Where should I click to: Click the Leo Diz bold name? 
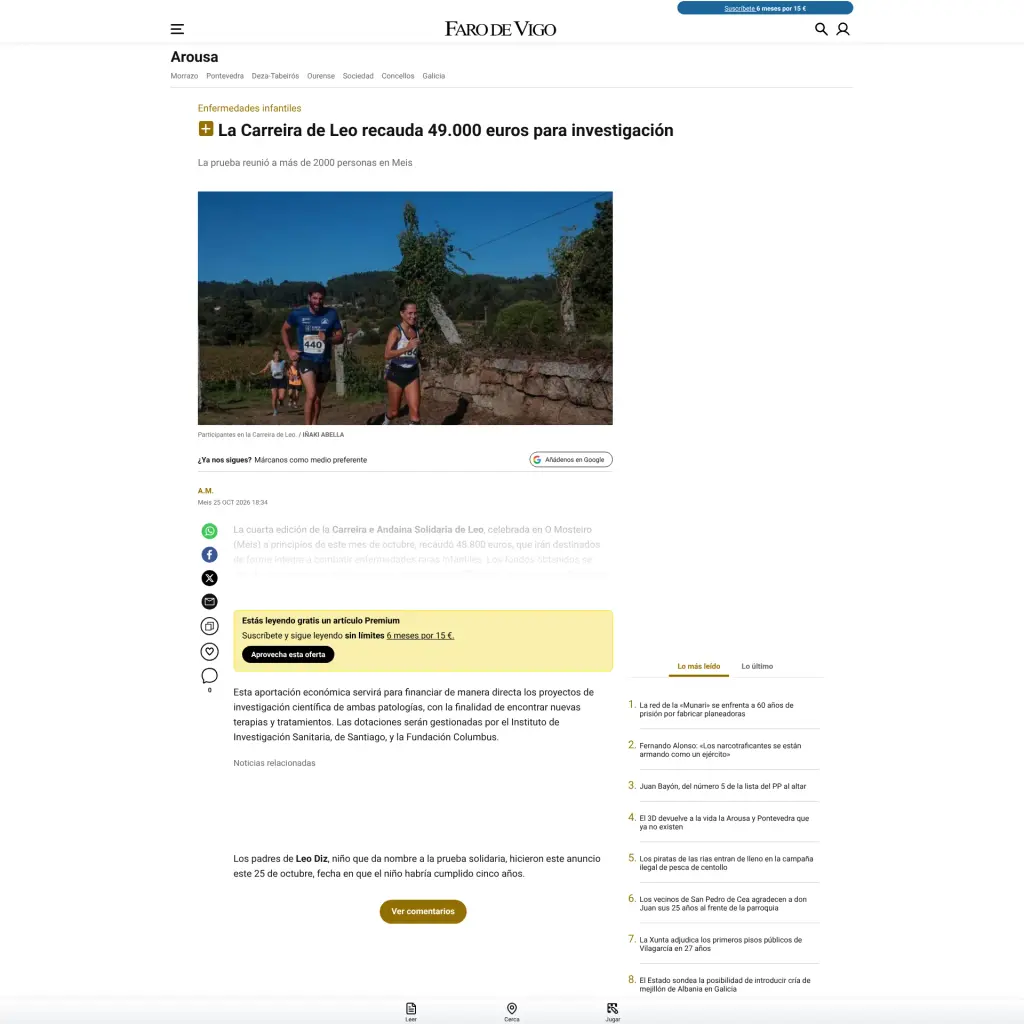[312, 859]
